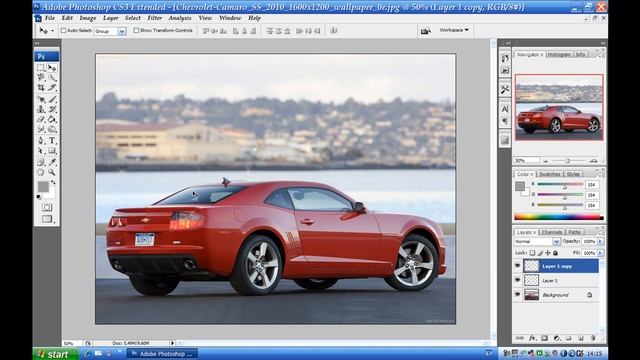This screenshot has height=360, width=640.
Task: Select the Crop tool
Action: pos(41,87)
